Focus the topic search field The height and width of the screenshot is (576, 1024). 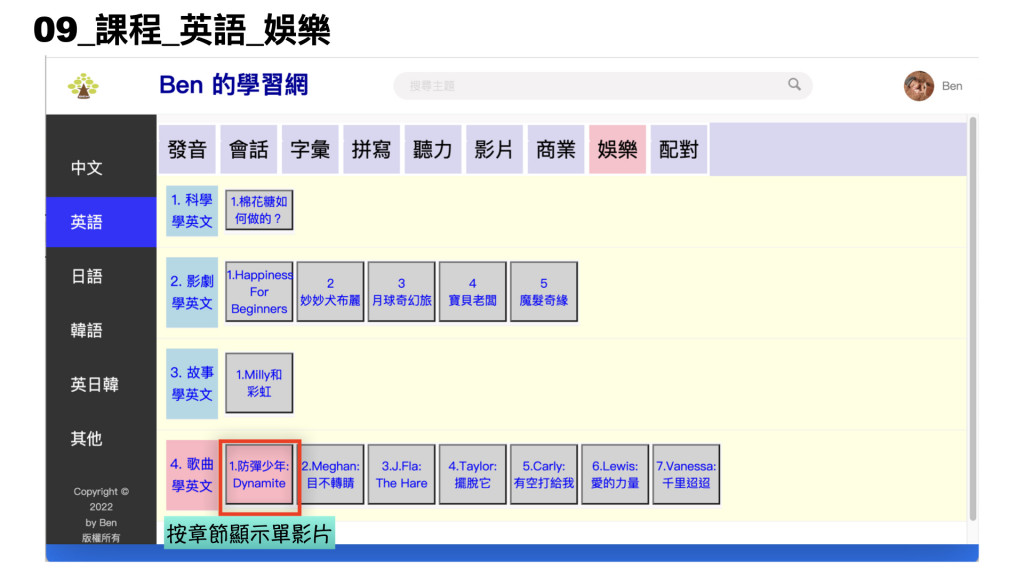602,86
